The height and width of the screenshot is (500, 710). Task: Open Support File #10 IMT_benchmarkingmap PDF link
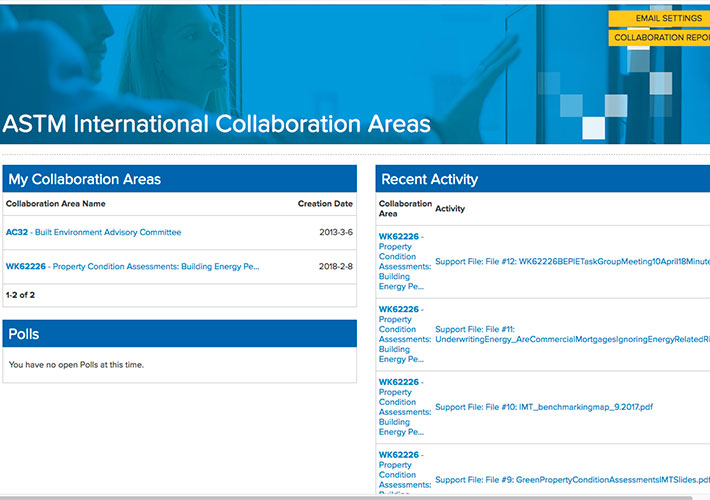click(544, 407)
